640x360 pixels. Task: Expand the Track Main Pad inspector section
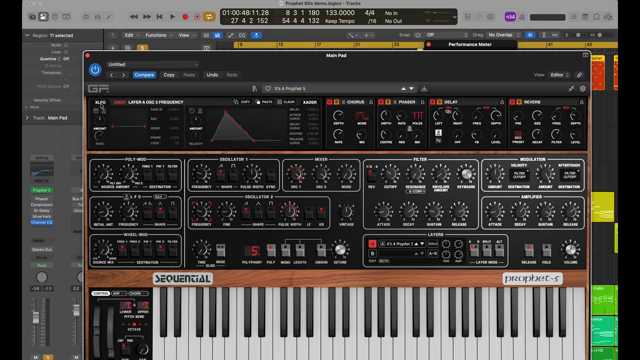coord(27,118)
